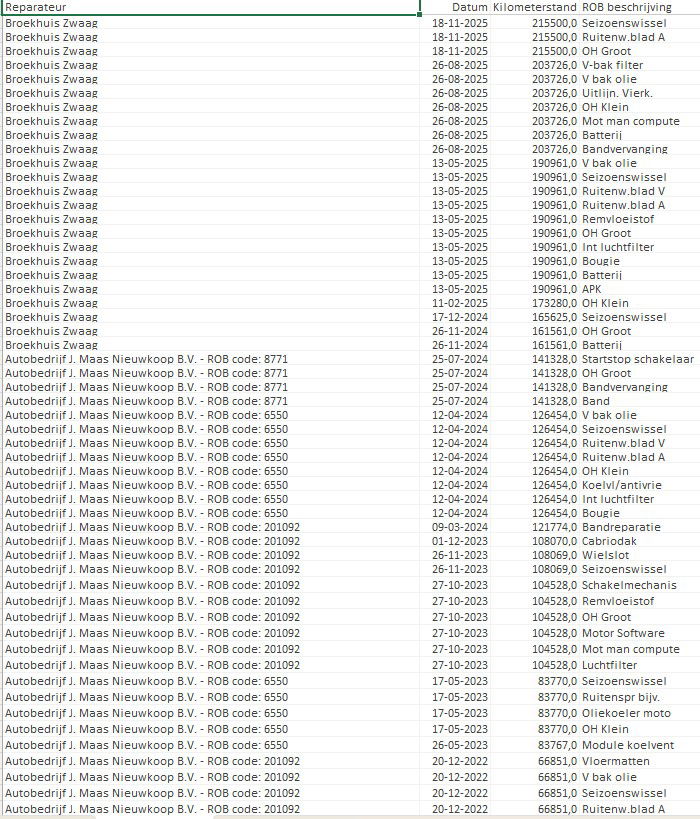The width and height of the screenshot is (700, 819).
Task: Click the Bandreparatie cell
Action: (639, 527)
